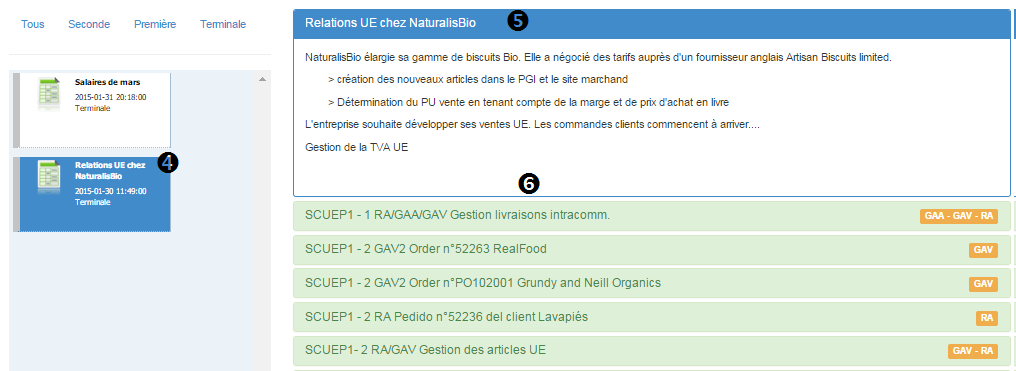Click the GAA - GAV - RA orange badge

[958, 216]
